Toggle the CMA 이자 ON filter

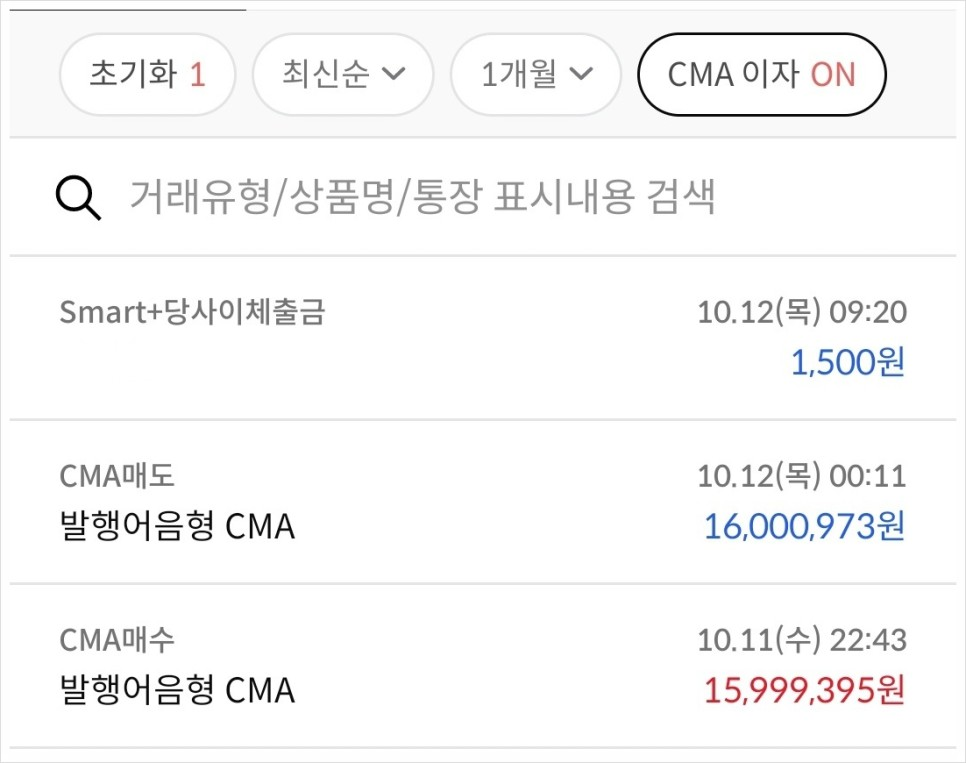[x=761, y=75]
